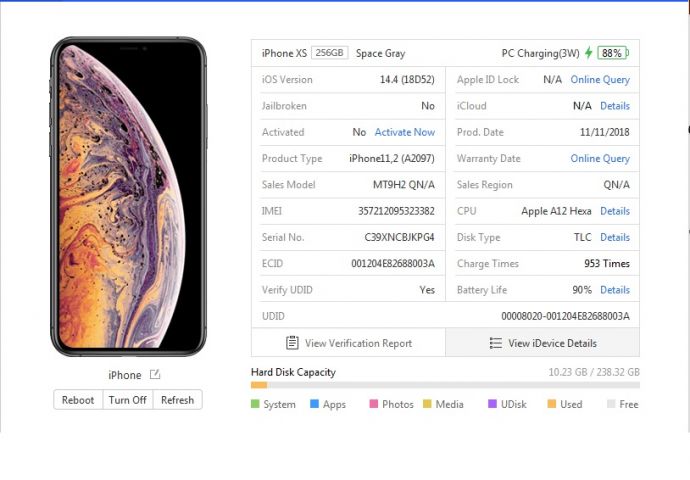Click the iPhone device name label
This screenshot has width=690, height=480.
(x=125, y=375)
